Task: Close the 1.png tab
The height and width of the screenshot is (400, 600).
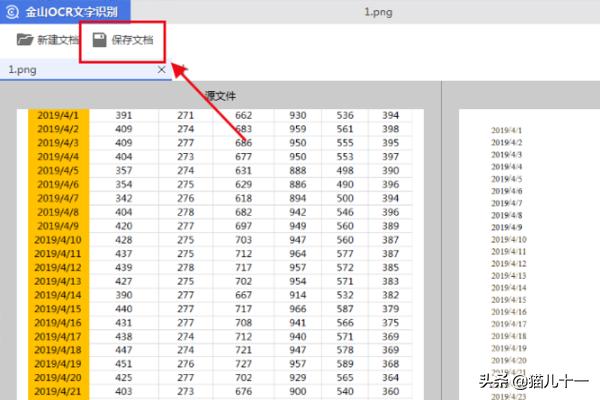Action: [x=162, y=70]
